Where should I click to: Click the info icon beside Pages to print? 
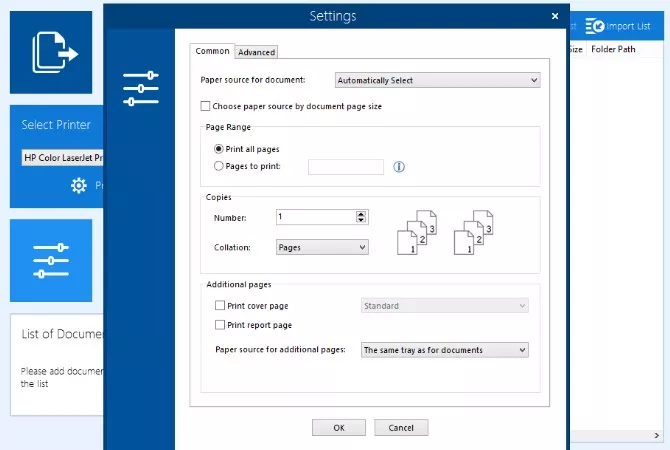pyautogui.click(x=399, y=167)
